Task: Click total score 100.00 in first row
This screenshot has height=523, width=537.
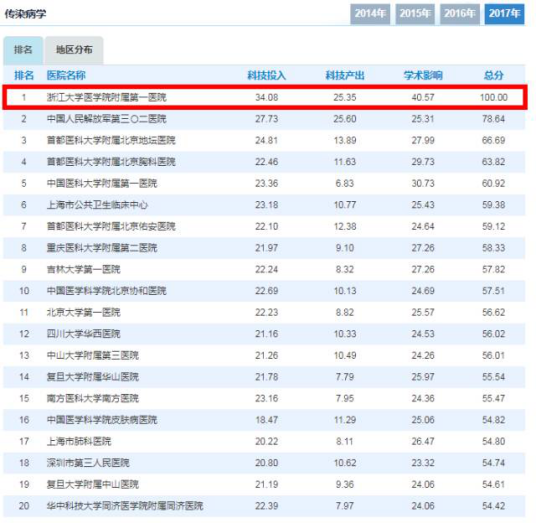Action: coord(494,98)
